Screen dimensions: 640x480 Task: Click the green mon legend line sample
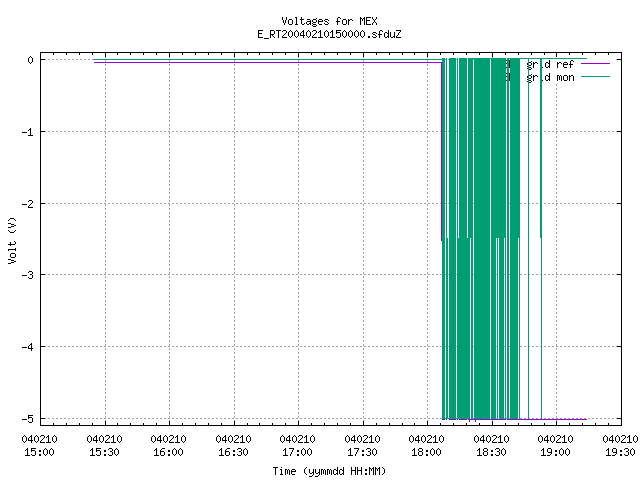click(x=595, y=77)
